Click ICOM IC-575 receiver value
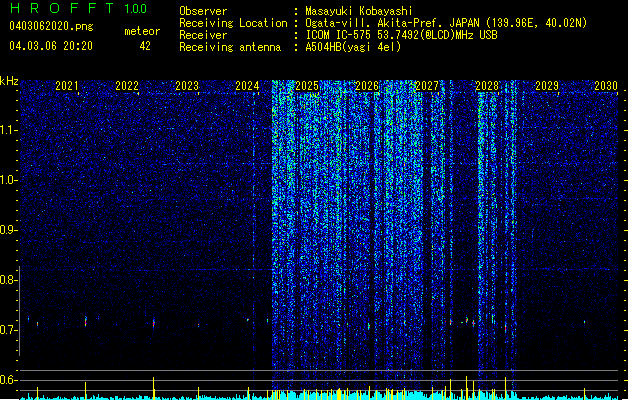Screen dimensions: 629x400 (401, 35)
